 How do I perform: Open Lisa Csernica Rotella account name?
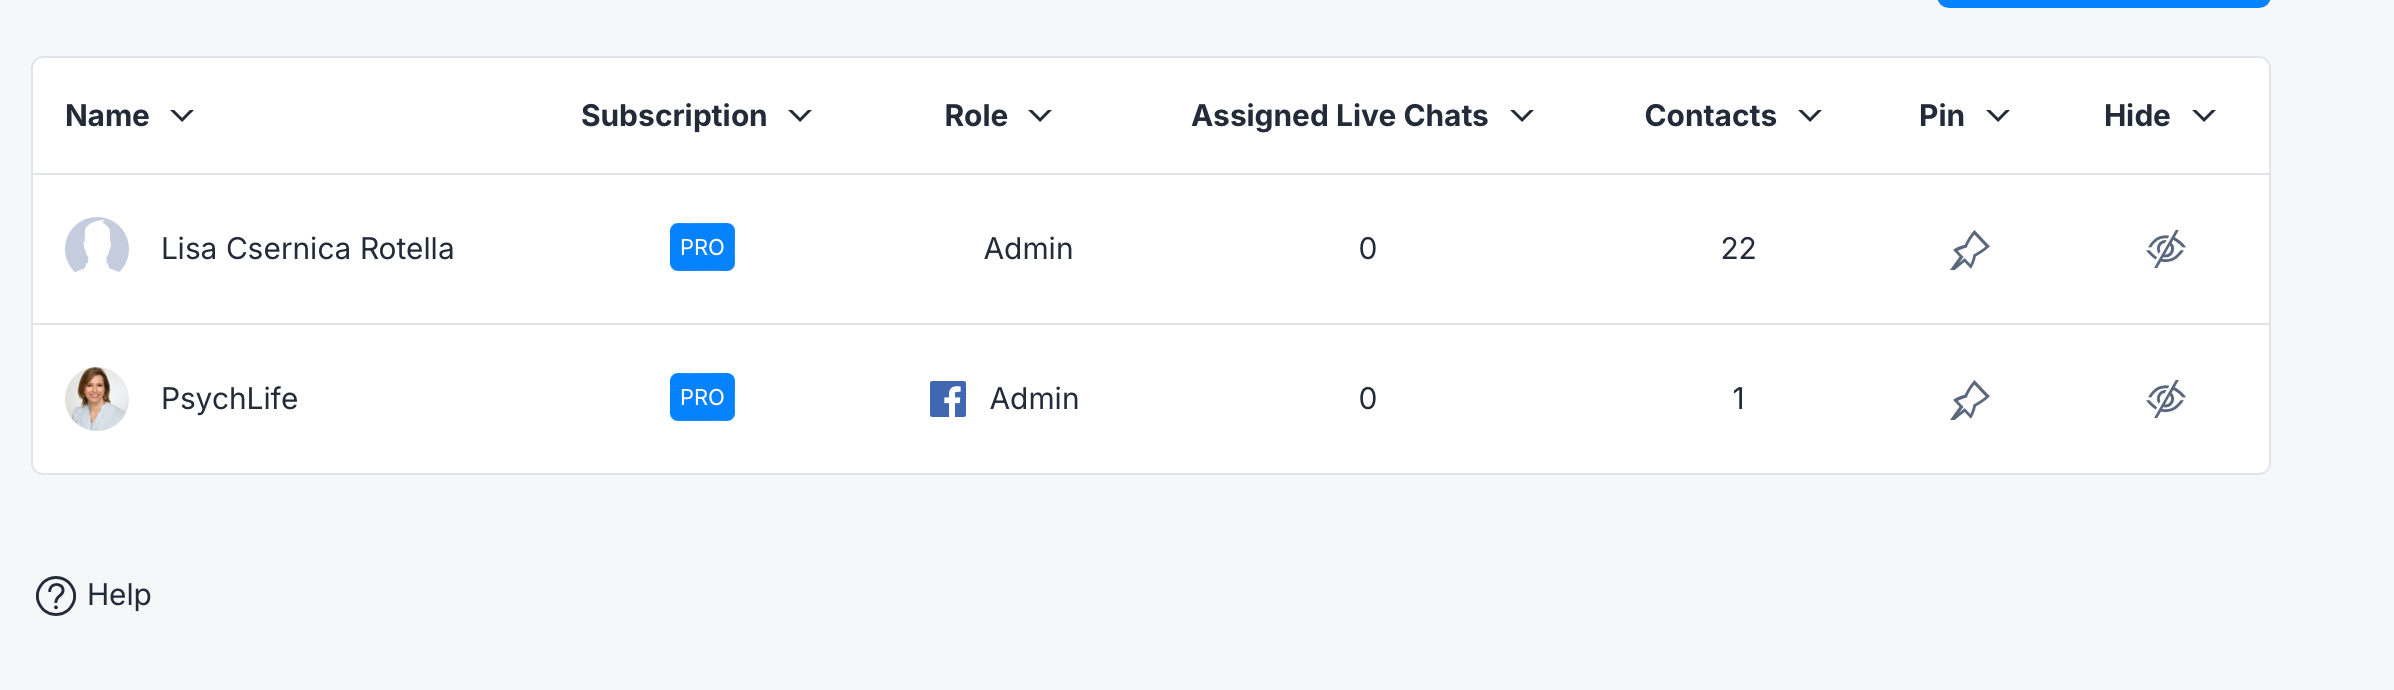pos(307,248)
